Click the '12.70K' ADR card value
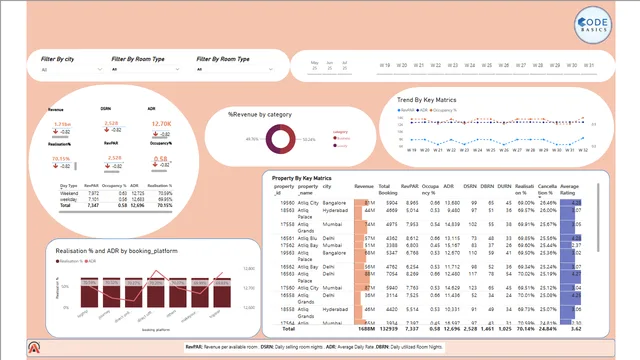This screenshot has width=640, height=360. (x=161, y=124)
